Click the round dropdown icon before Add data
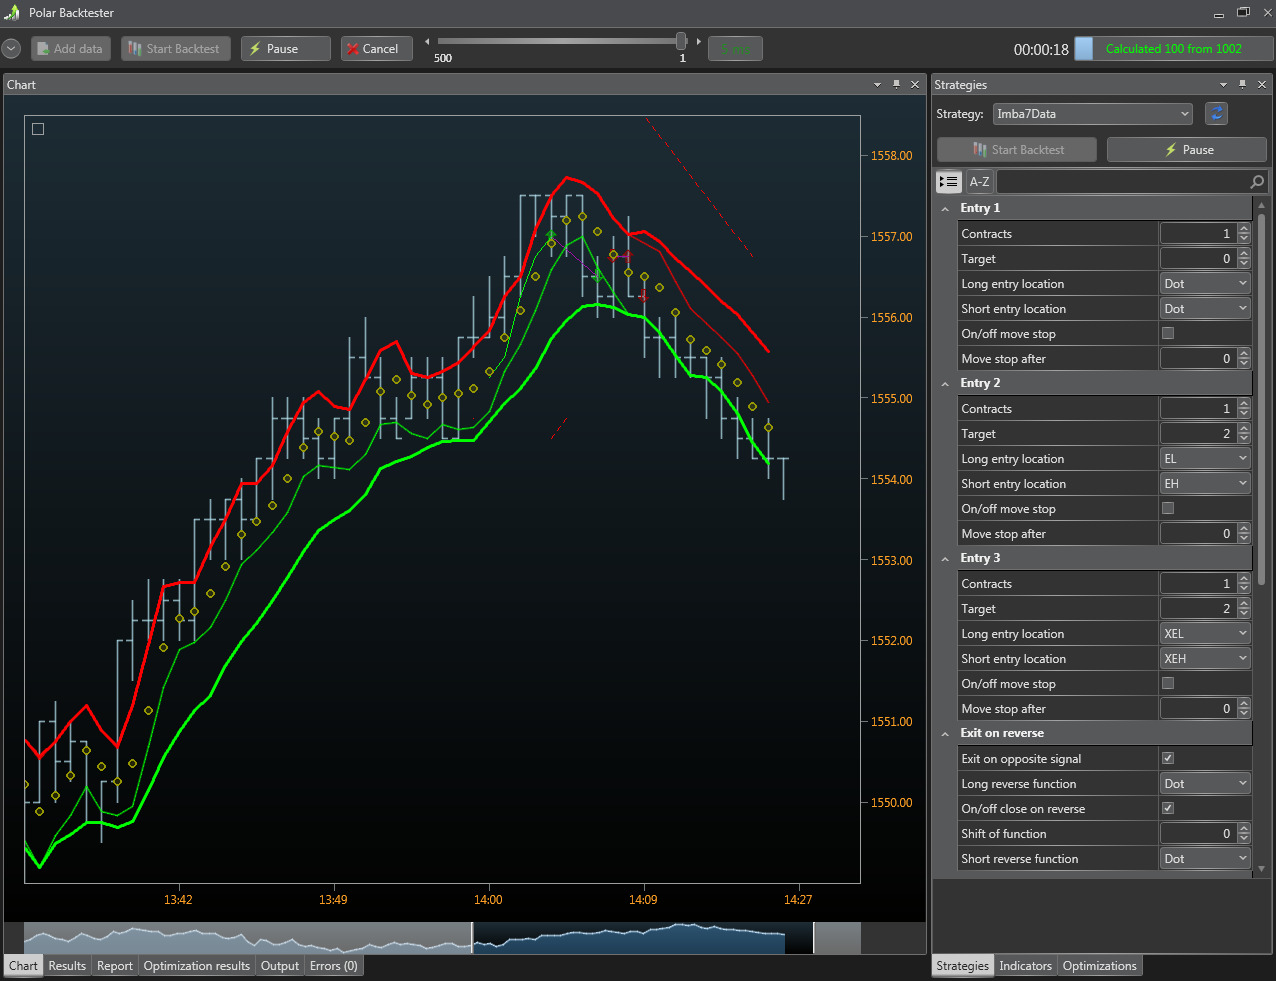The image size is (1276, 981). coord(11,48)
